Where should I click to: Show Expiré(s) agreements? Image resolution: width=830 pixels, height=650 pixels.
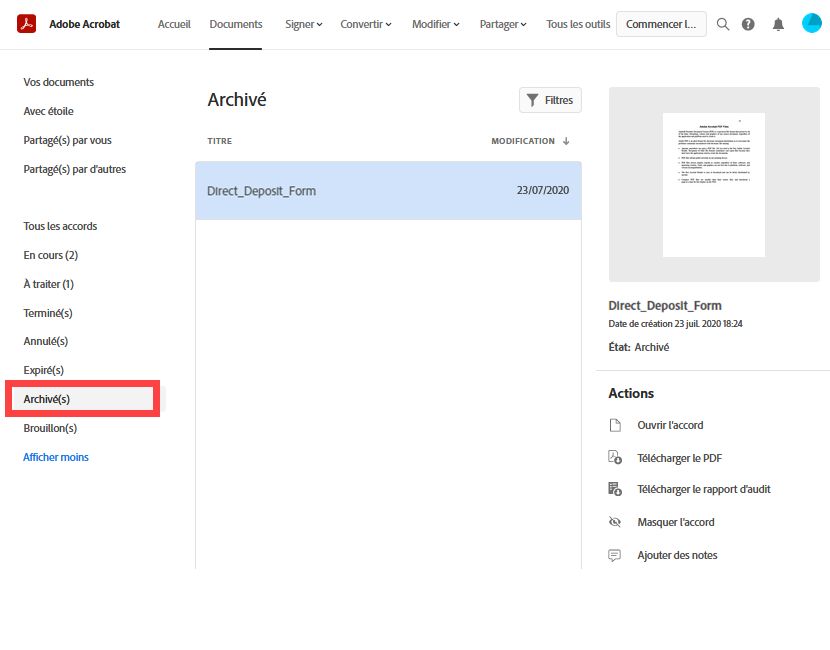43,371
